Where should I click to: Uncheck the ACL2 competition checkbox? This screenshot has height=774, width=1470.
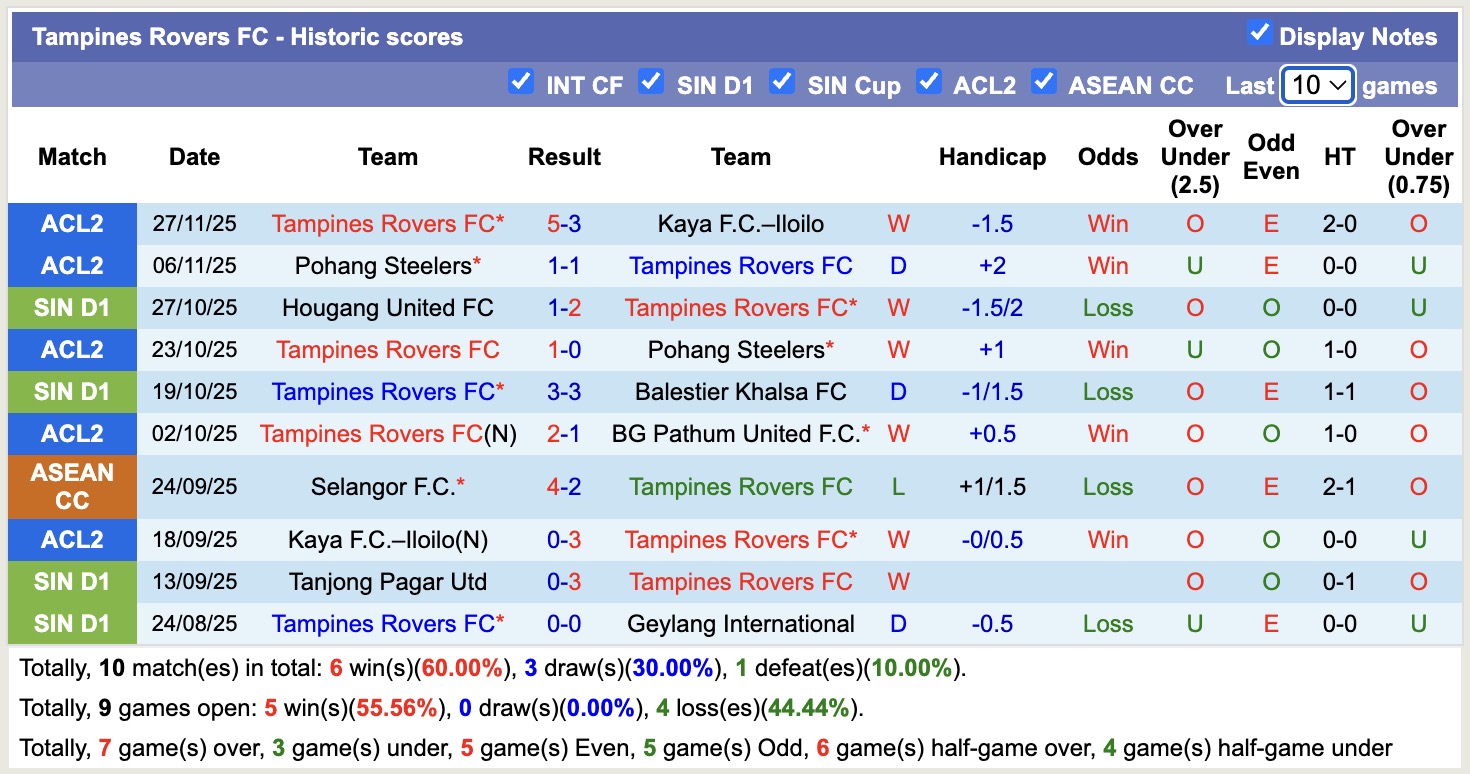pos(929,82)
